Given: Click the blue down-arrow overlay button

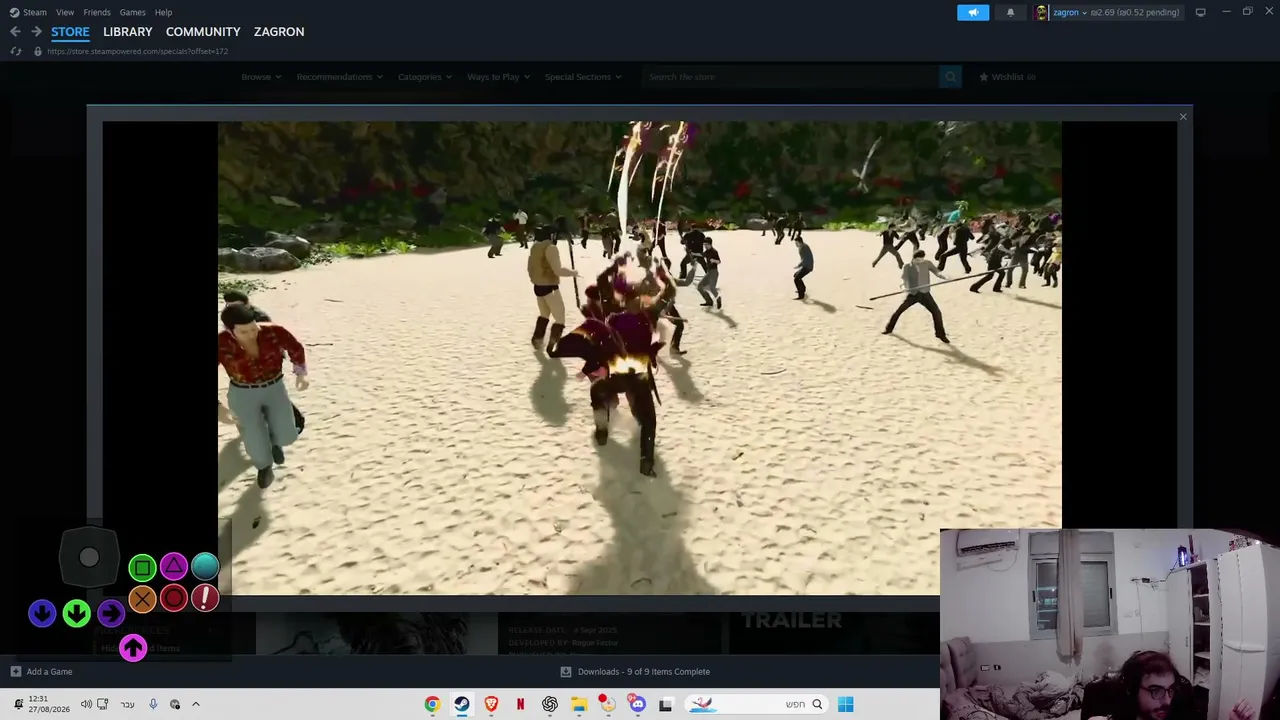Looking at the screenshot, I should [x=42, y=613].
